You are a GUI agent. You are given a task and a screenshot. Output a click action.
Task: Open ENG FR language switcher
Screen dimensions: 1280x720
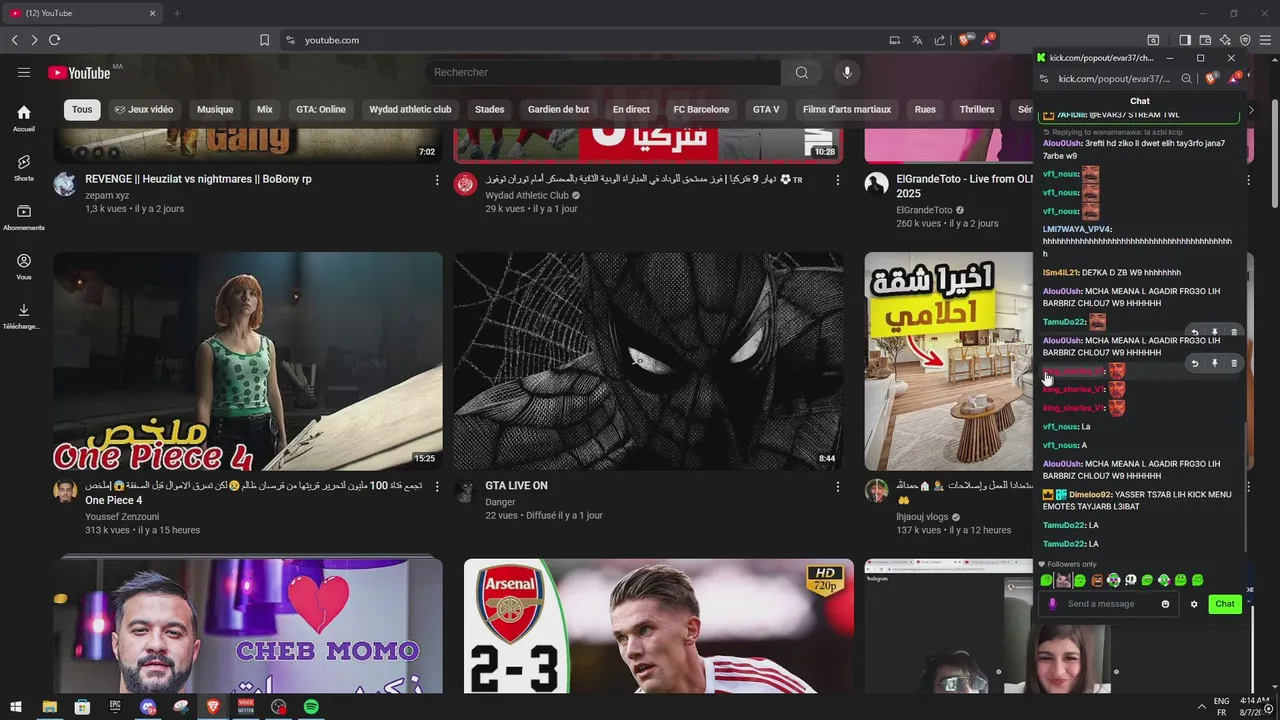[1221, 707]
